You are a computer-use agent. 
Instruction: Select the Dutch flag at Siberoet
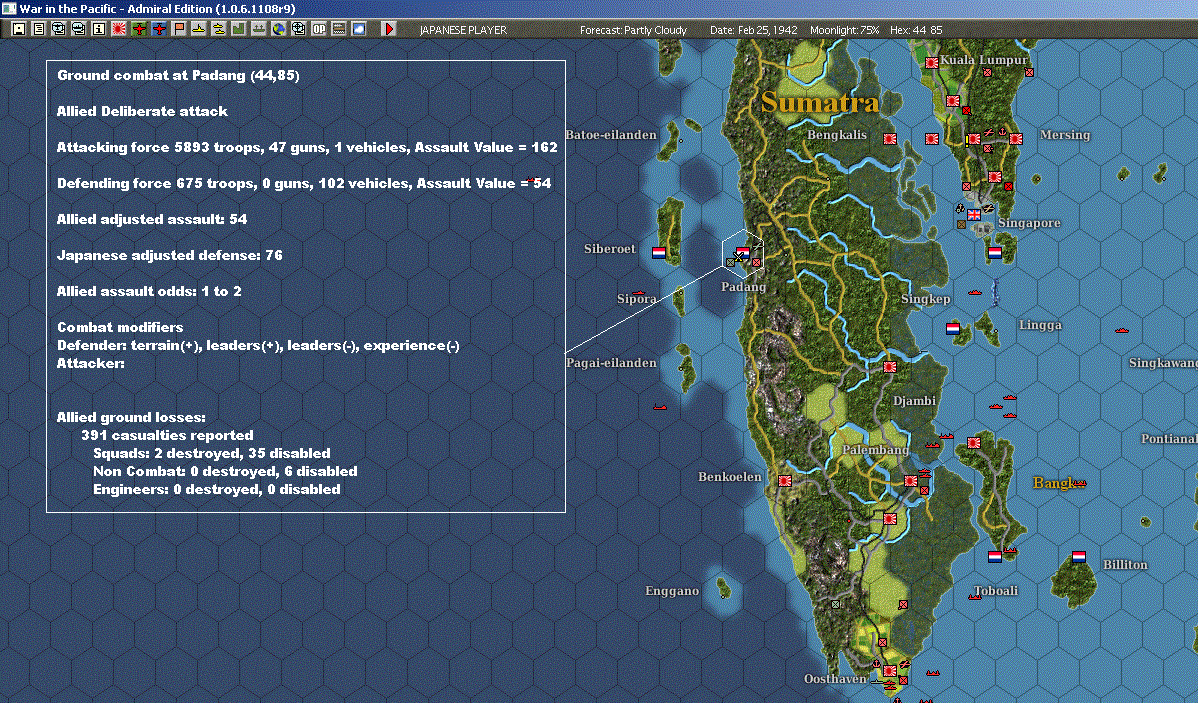pyautogui.click(x=659, y=252)
